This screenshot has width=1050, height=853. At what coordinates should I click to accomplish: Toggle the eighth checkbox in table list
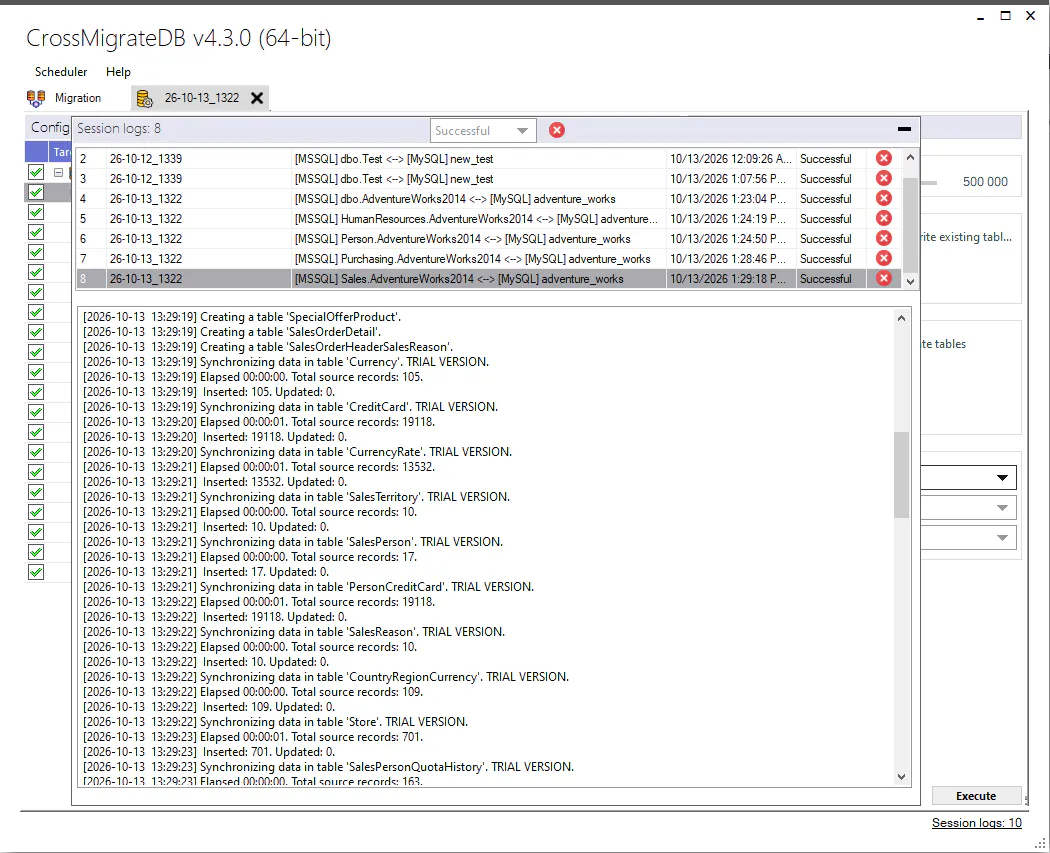36,313
